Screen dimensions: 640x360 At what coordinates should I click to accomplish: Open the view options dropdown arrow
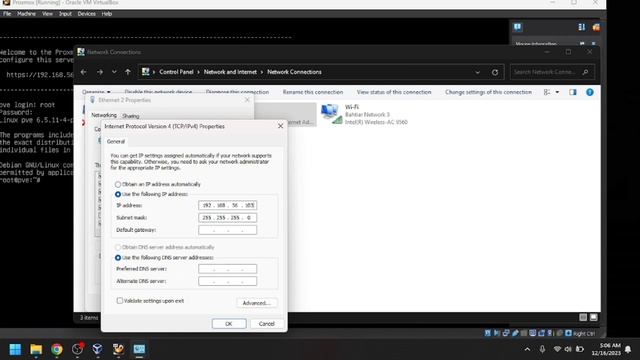click(557, 92)
